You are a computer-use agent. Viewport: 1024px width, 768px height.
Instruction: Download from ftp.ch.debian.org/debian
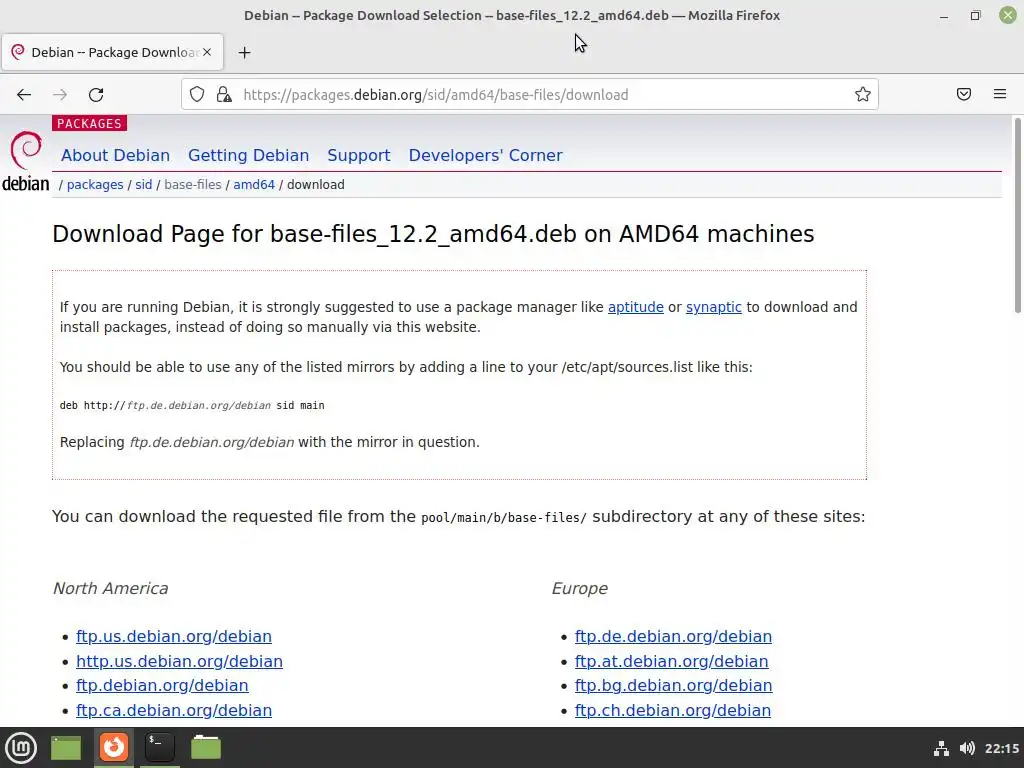click(x=673, y=710)
